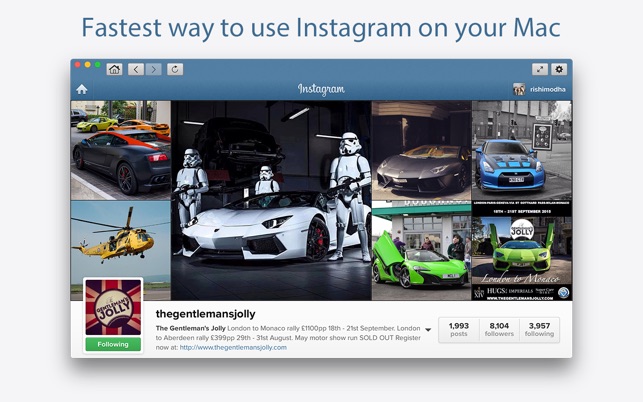View the 1,993 posts count
The image size is (643, 402).
(458, 329)
